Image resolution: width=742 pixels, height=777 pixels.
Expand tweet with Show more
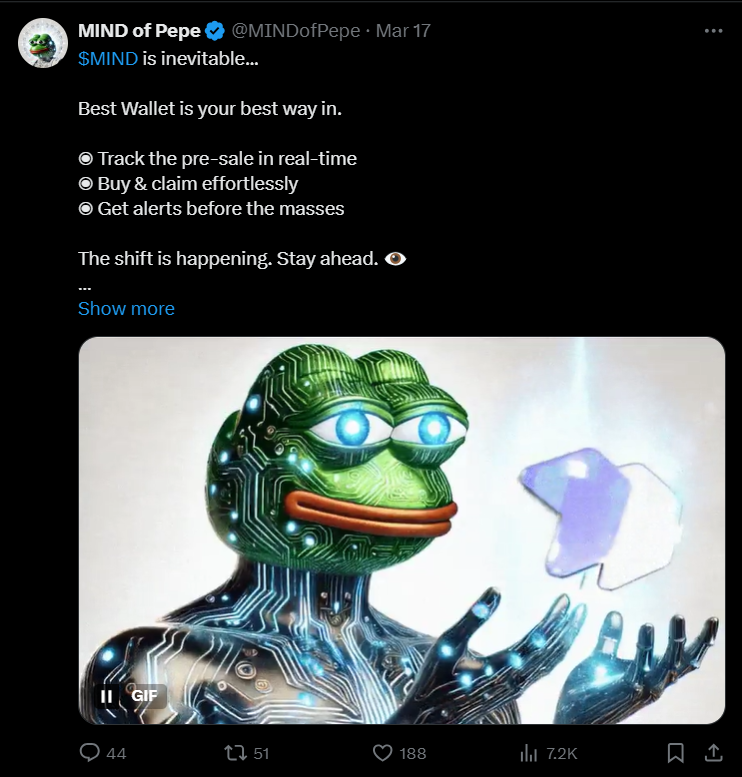(126, 308)
